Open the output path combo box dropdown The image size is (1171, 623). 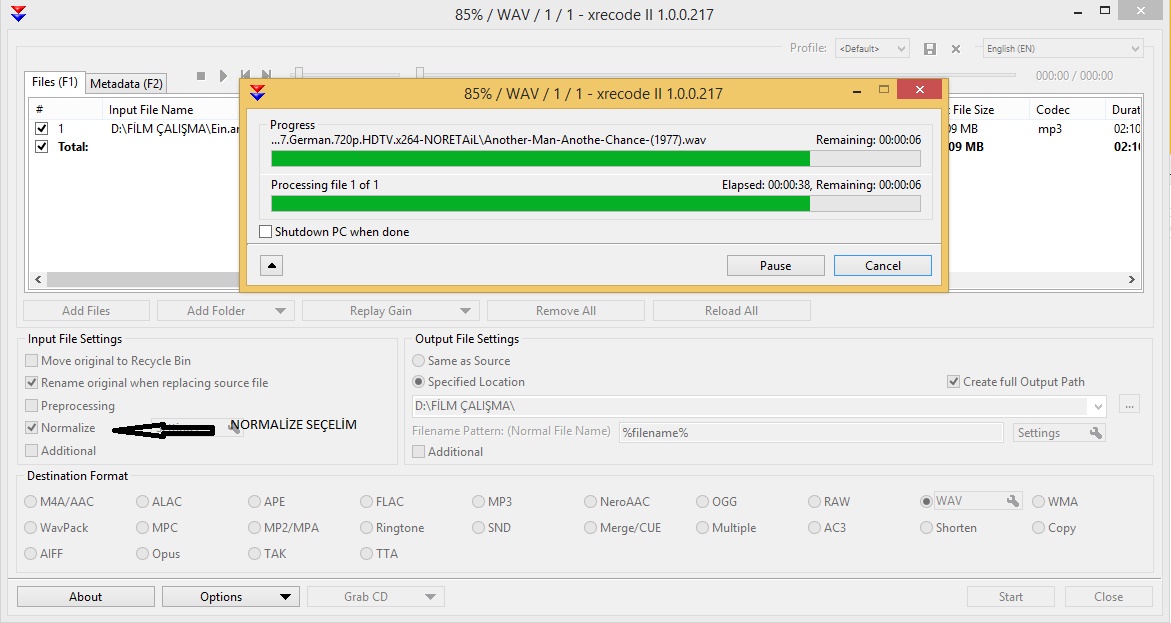pos(1099,406)
